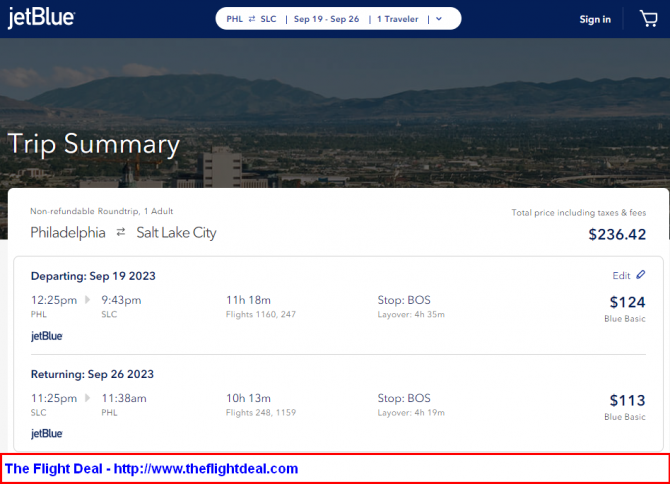Click Blue Basic label under $124
The width and height of the screenshot is (670, 484).
(625, 319)
